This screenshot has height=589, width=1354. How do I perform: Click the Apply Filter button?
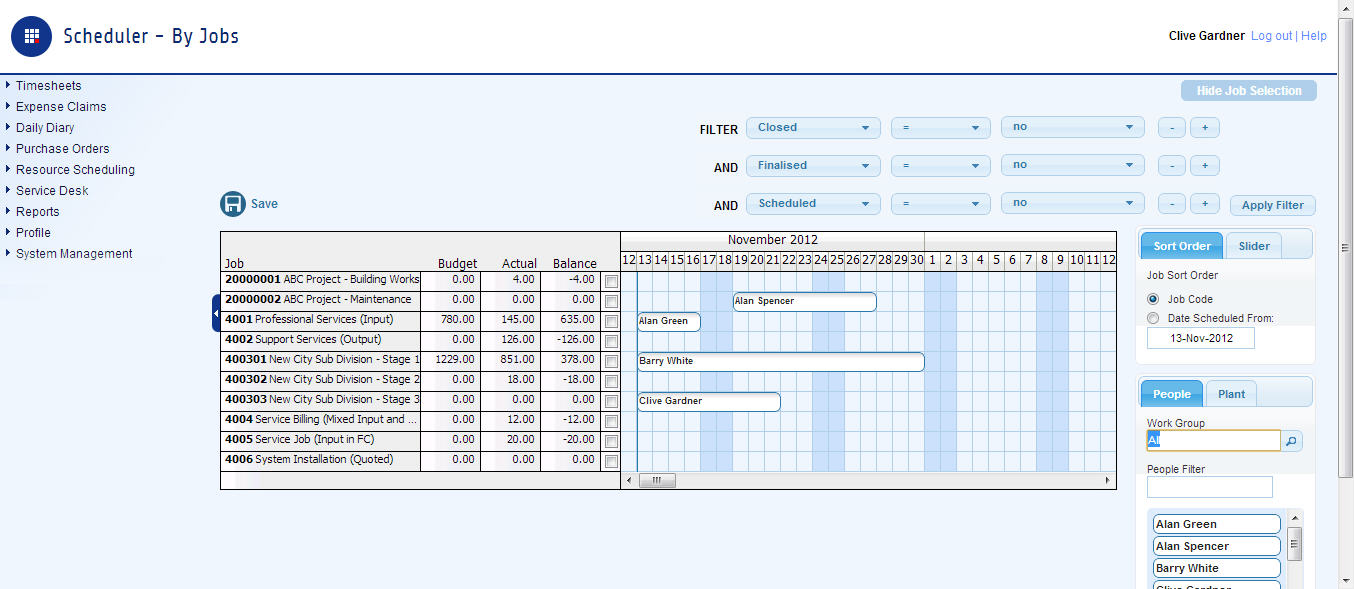click(1273, 205)
